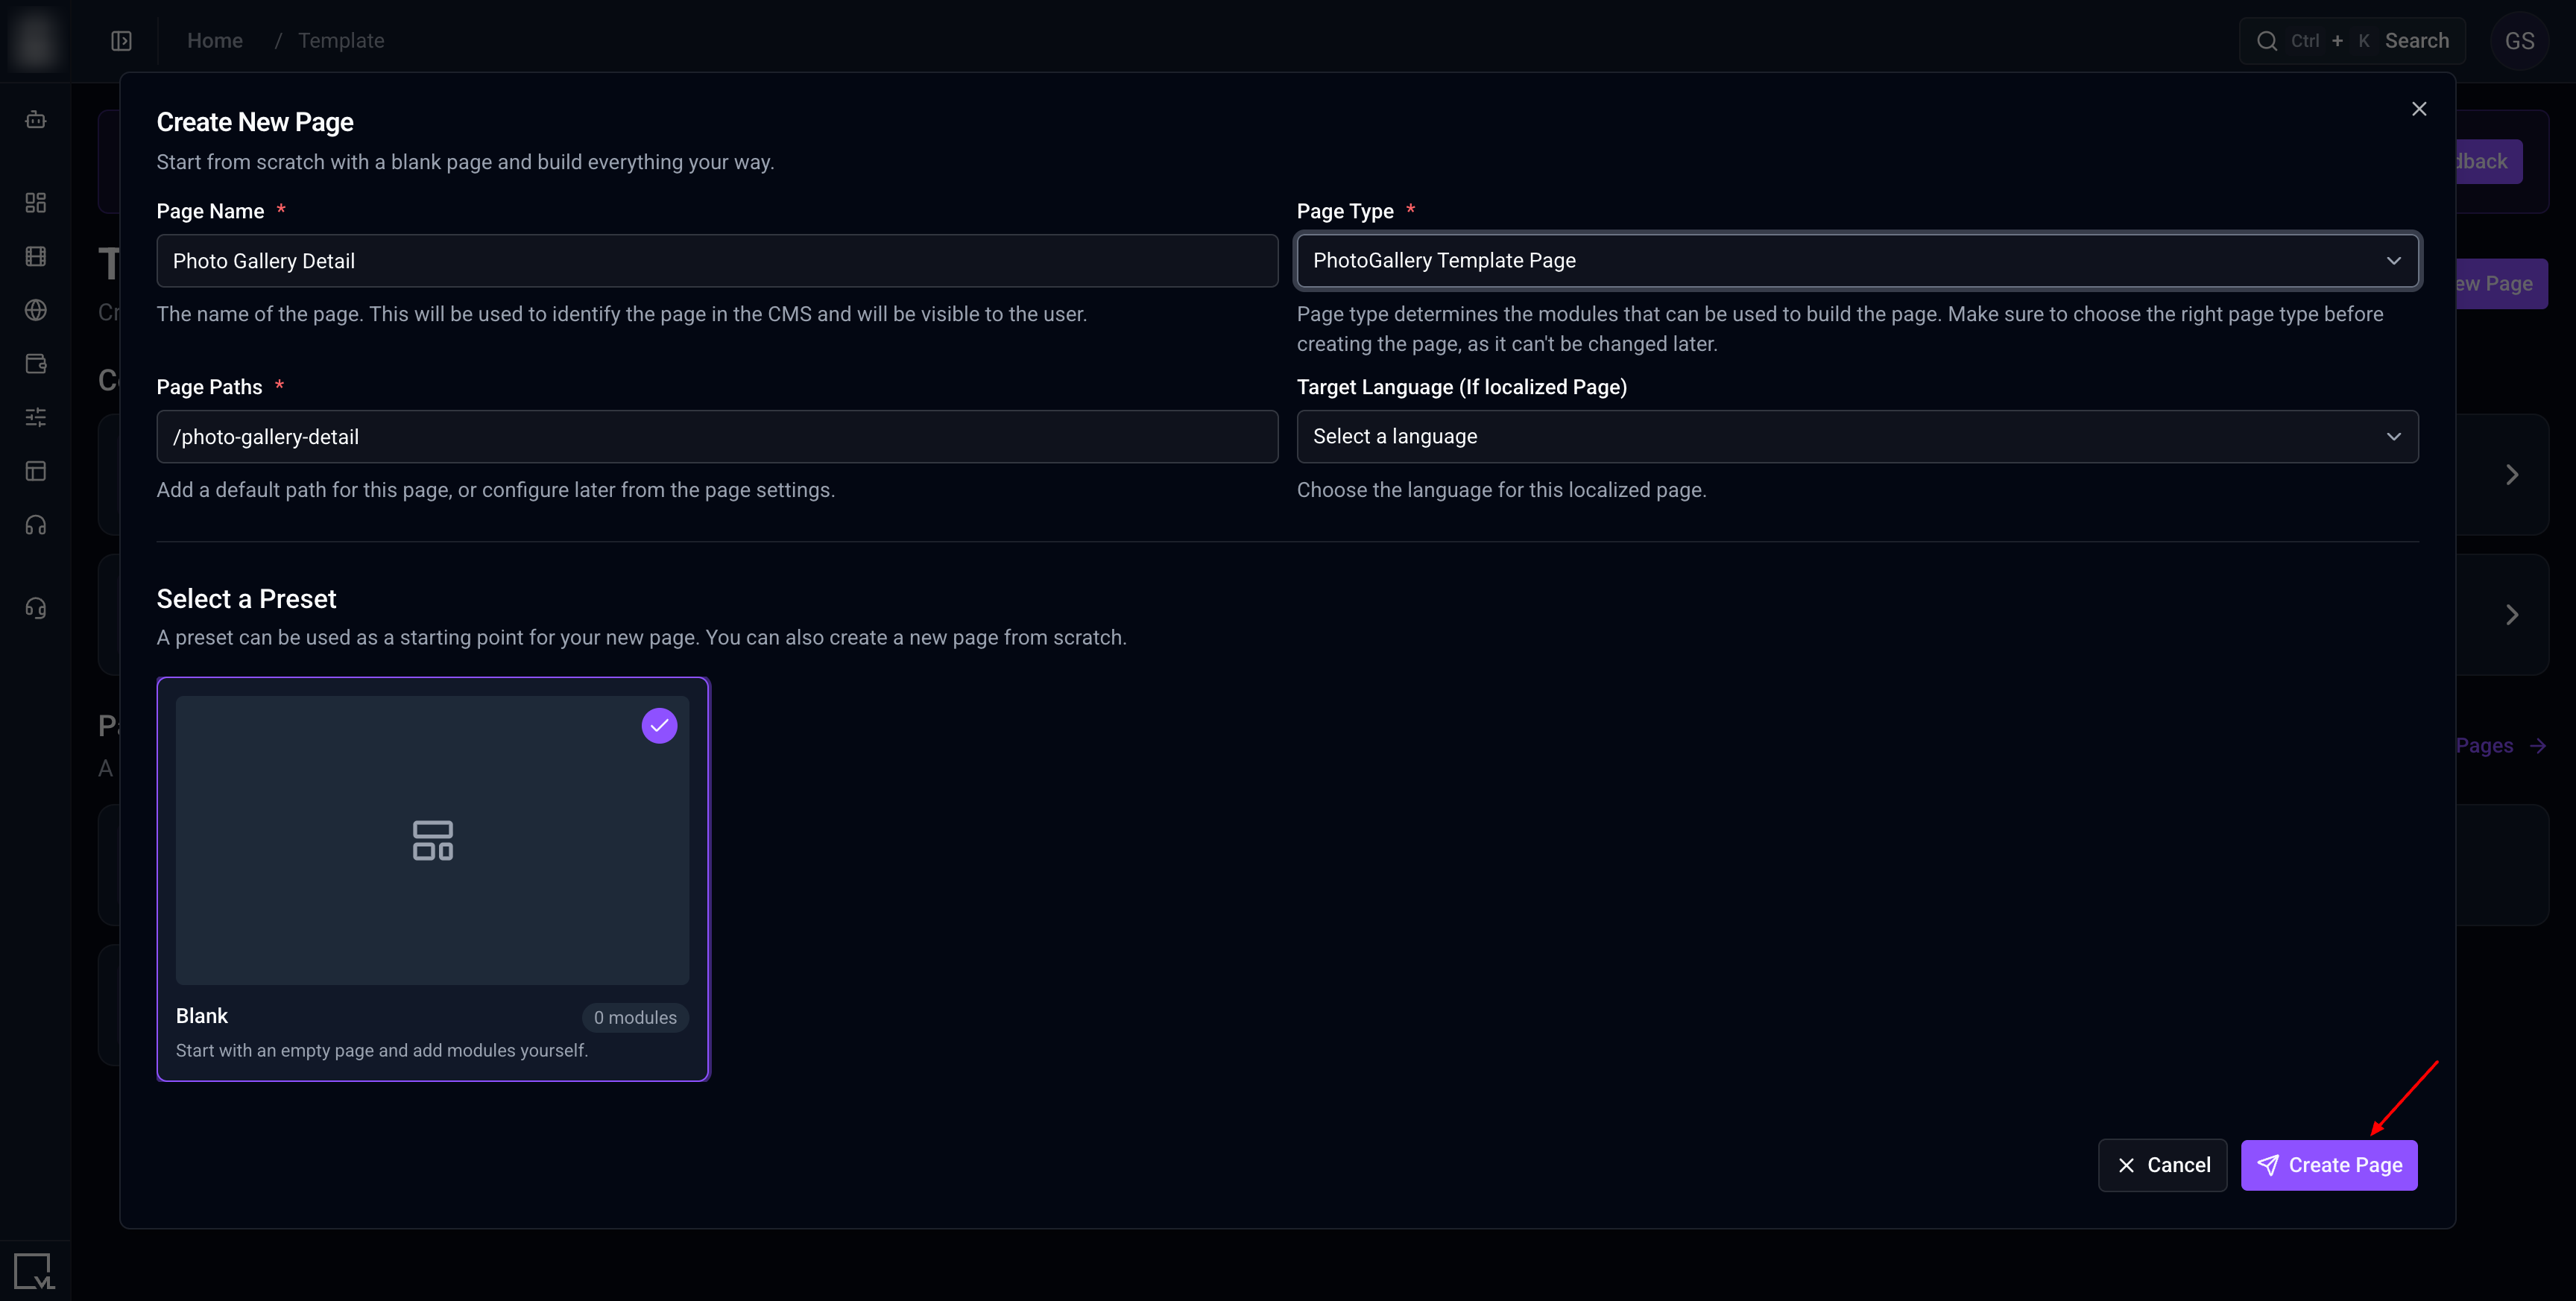The width and height of the screenshot is (2576, 1301).
Task: Click the Blank preset title
Action: pos(202,1016)
